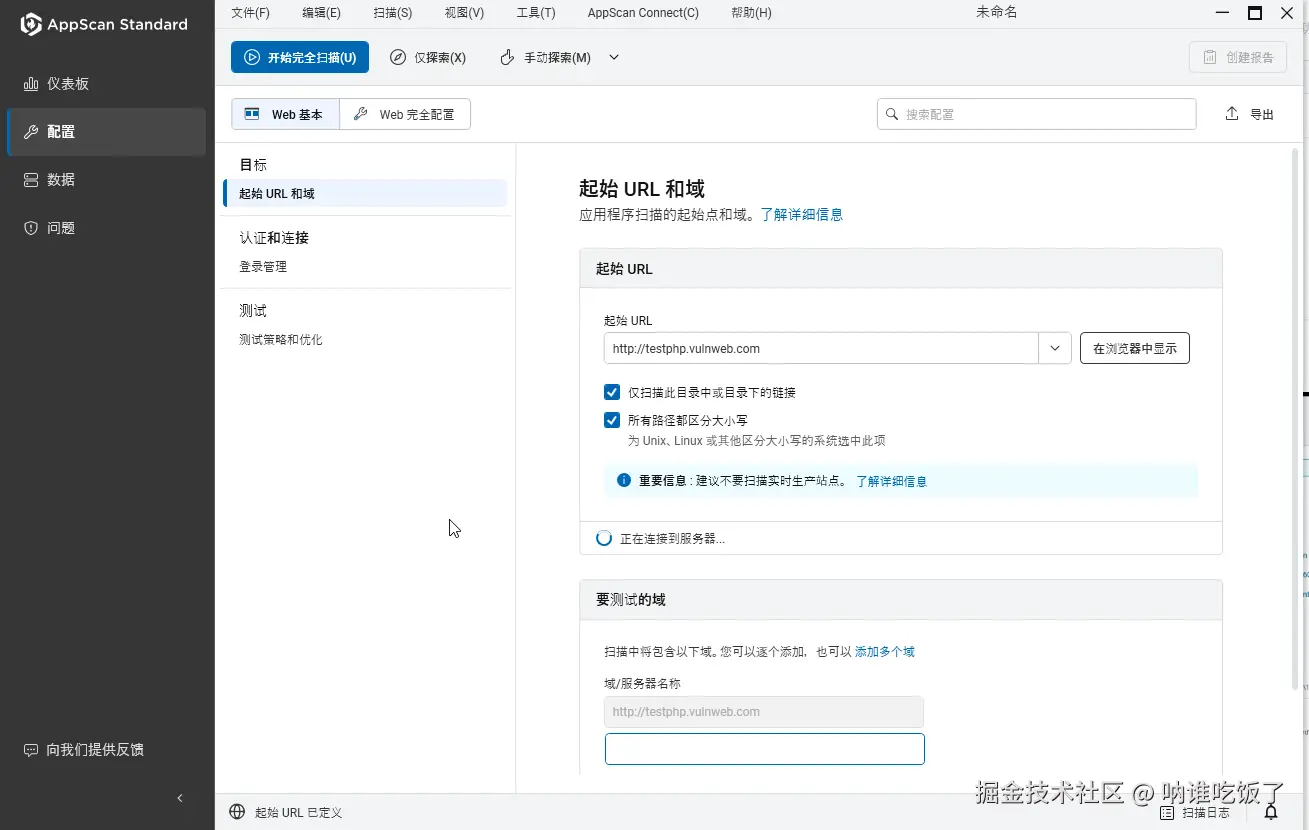
Task: Click 起始 URL 已定义 status text
Action: click(298, 813)
